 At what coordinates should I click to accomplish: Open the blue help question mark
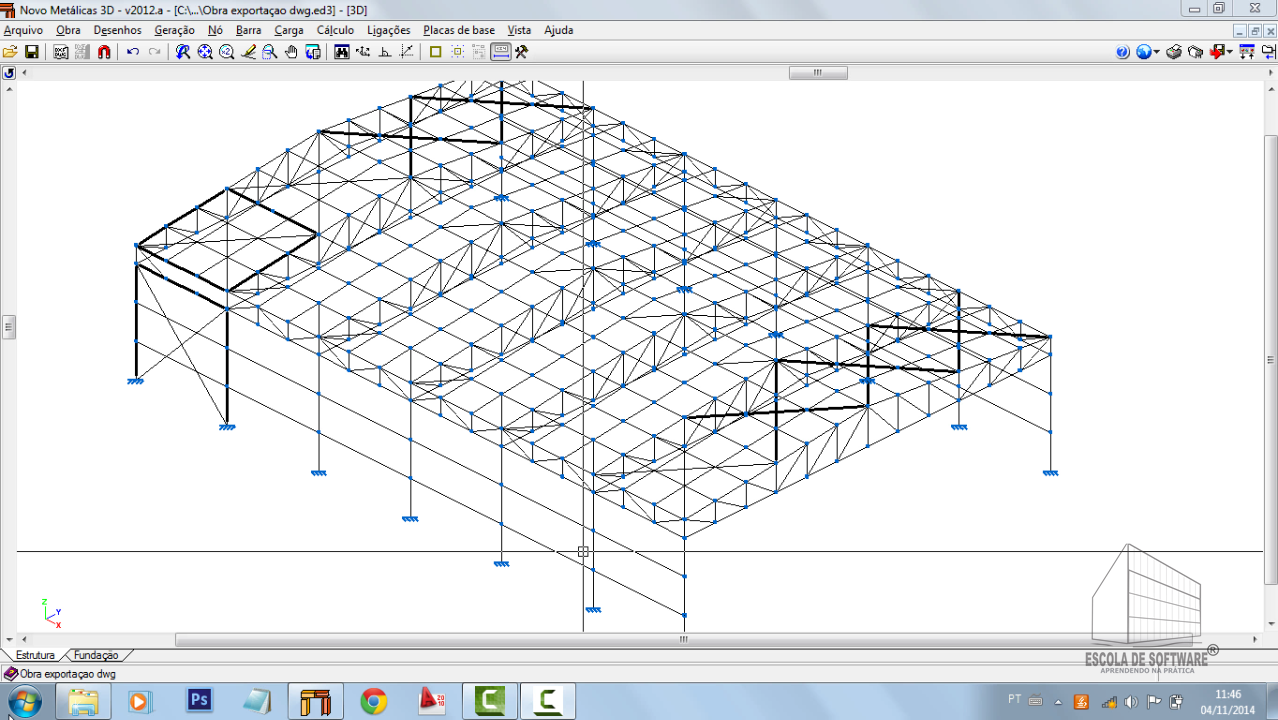point(1122,52)
